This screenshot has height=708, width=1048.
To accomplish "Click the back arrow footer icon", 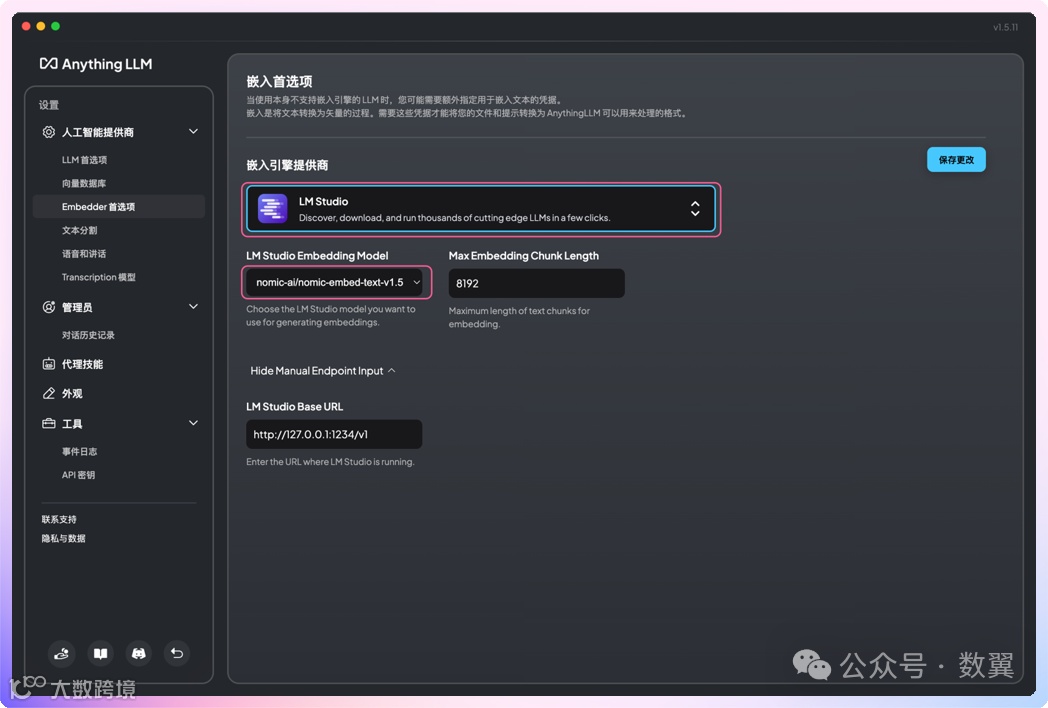I will [177, 653].
